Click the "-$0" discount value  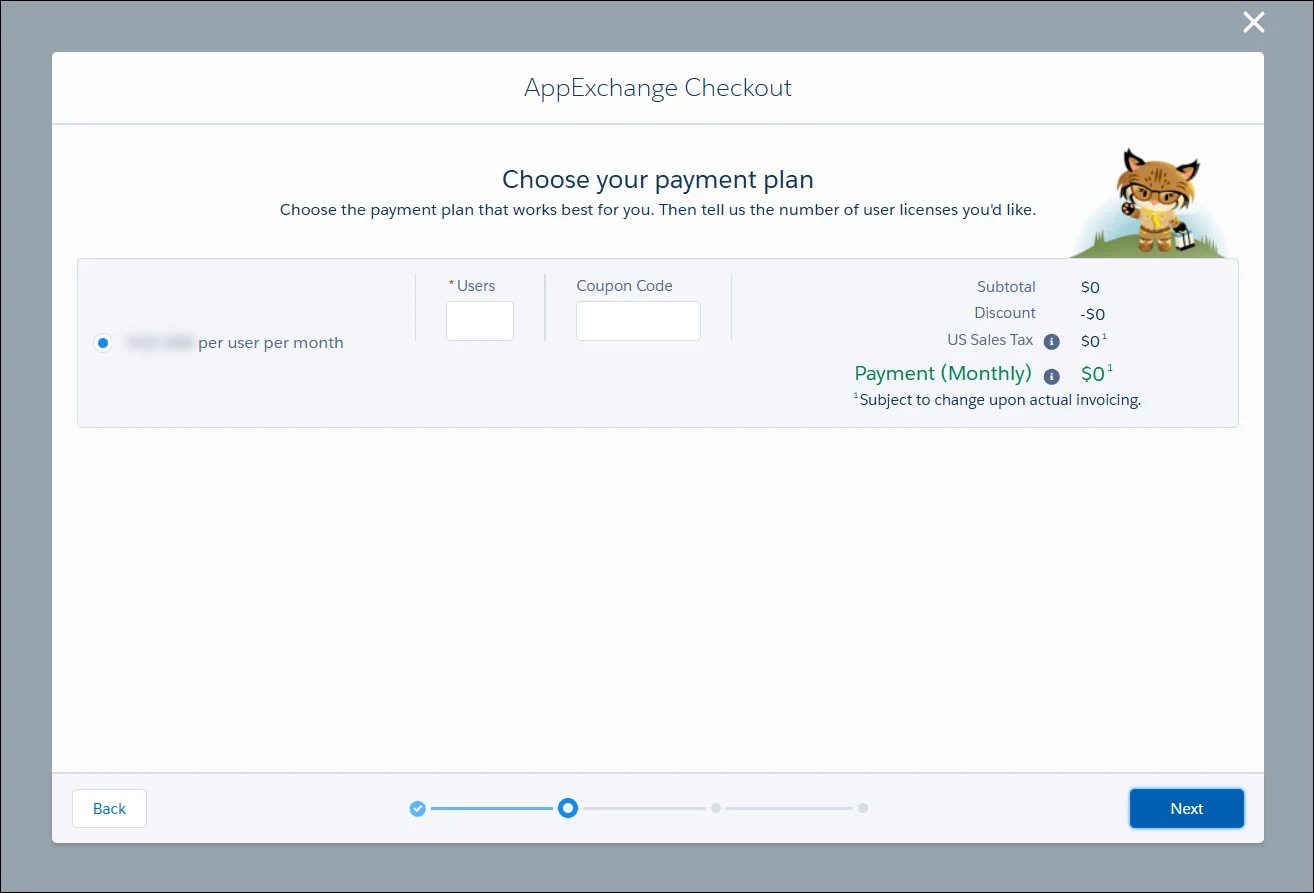1093,314
